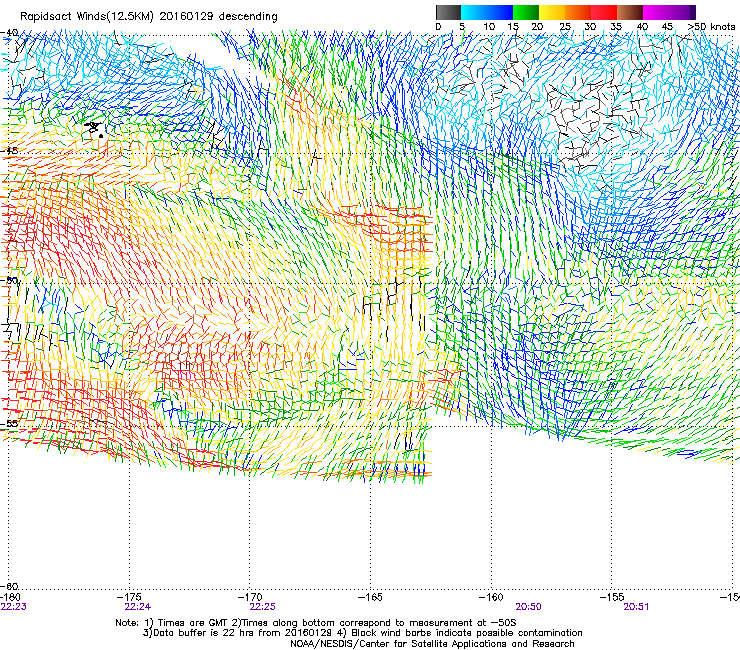Click the legend label '25'
This screenshot has width=740, height=650.
tap(565, 27)
